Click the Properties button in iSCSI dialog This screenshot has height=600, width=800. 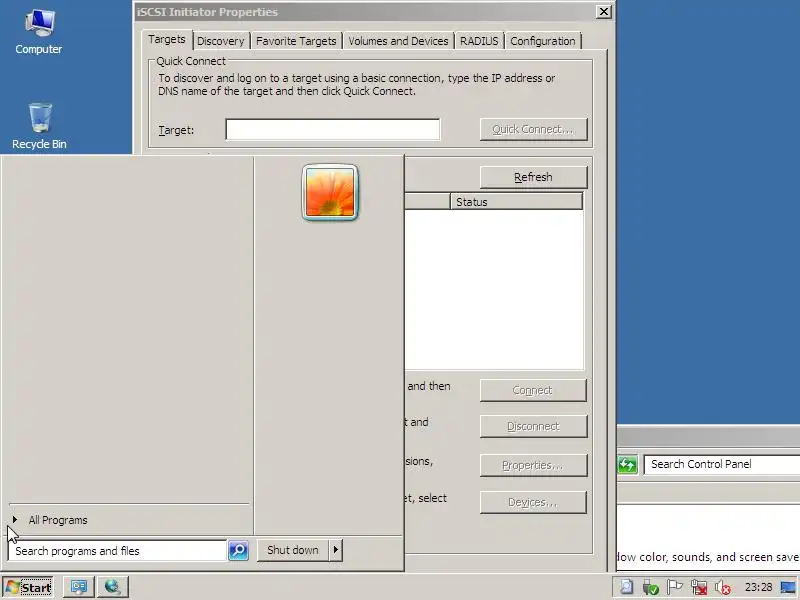pyautogui.click(x=533, y=465)
